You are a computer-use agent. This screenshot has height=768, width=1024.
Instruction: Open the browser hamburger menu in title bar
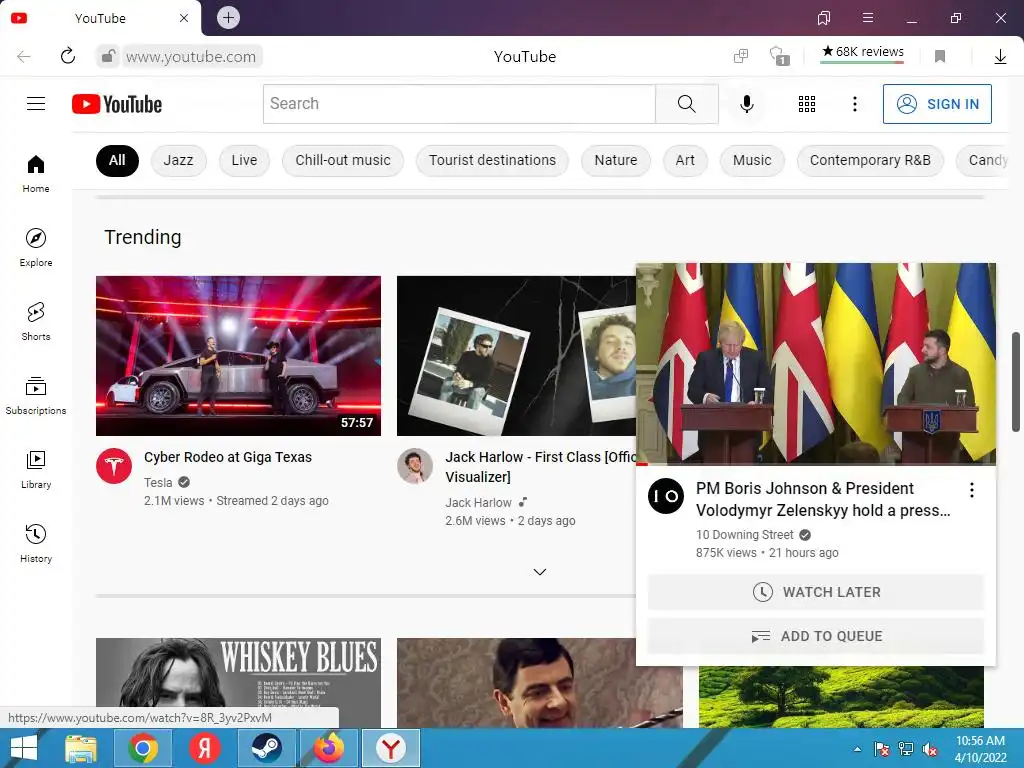[x=867, y=18]
